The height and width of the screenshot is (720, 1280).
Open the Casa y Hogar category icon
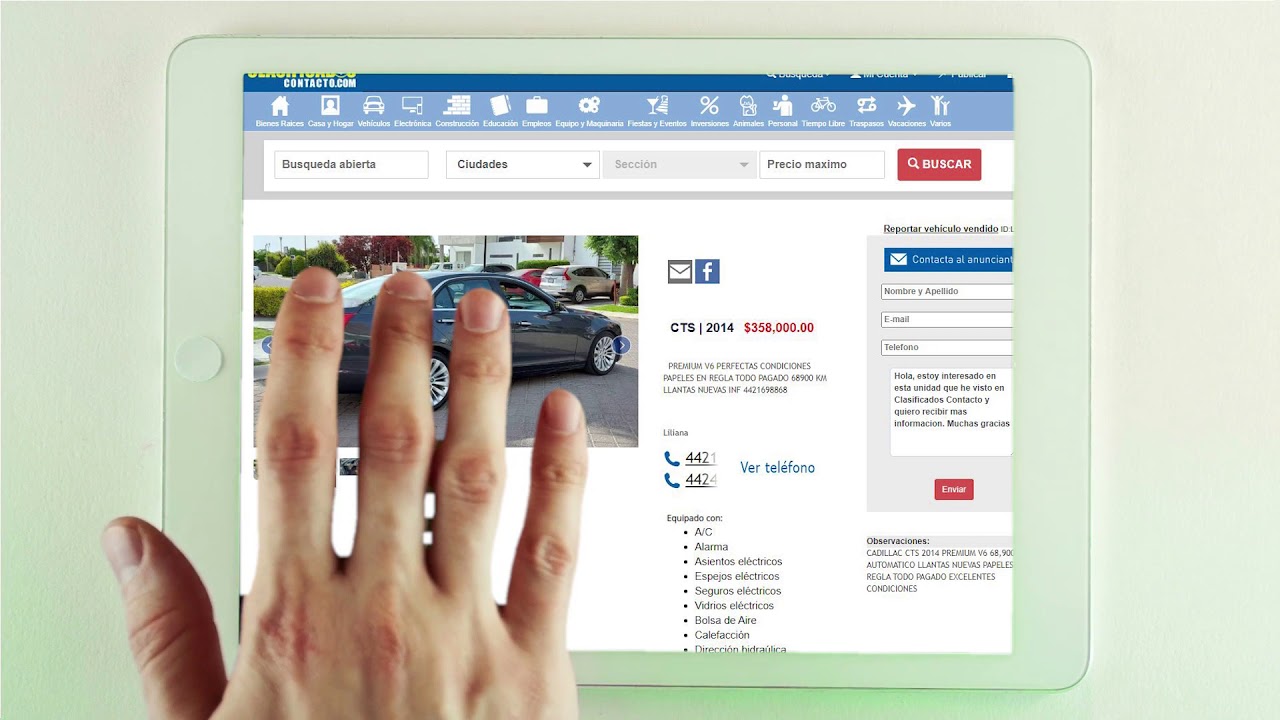pyautogui.click(x=330, y=106)
